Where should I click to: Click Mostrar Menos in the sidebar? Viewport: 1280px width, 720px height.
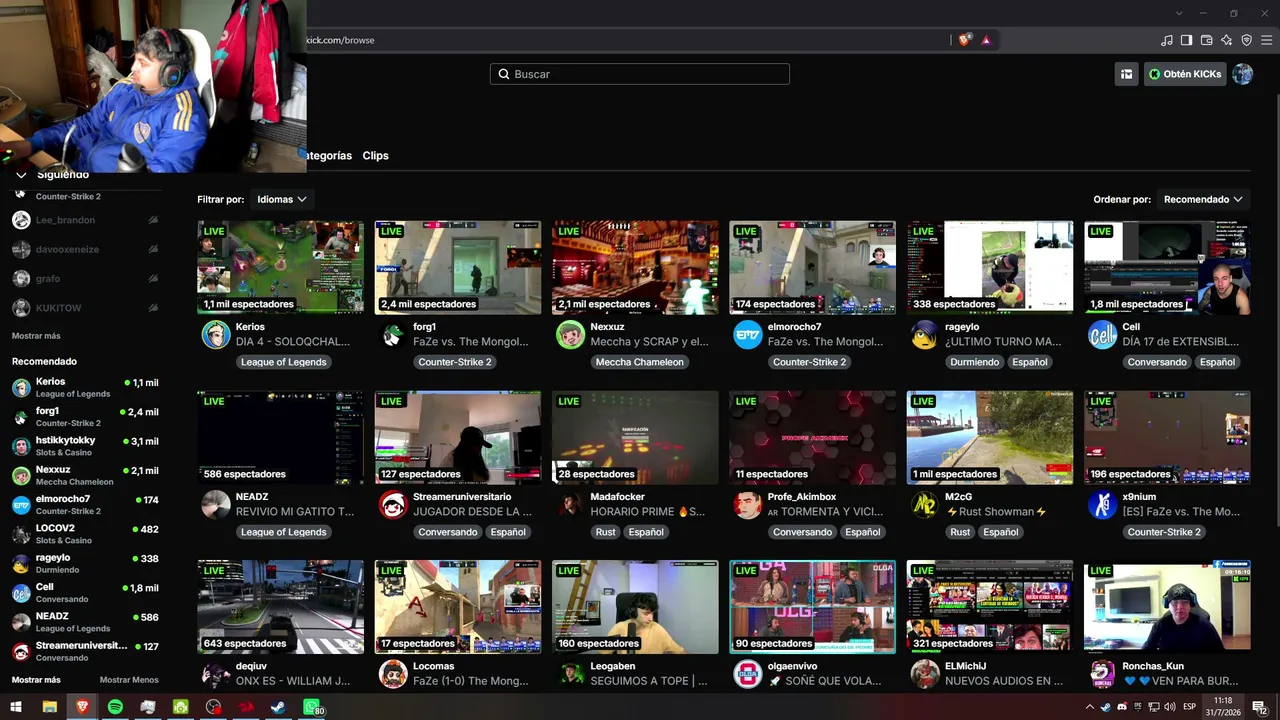129,680
